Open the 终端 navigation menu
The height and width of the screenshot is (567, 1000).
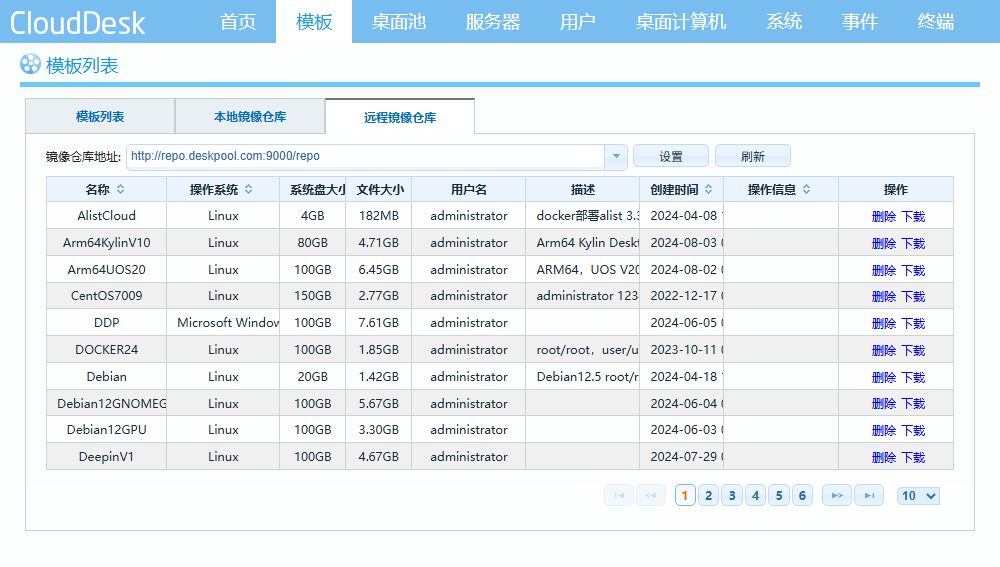pos(936,22)
